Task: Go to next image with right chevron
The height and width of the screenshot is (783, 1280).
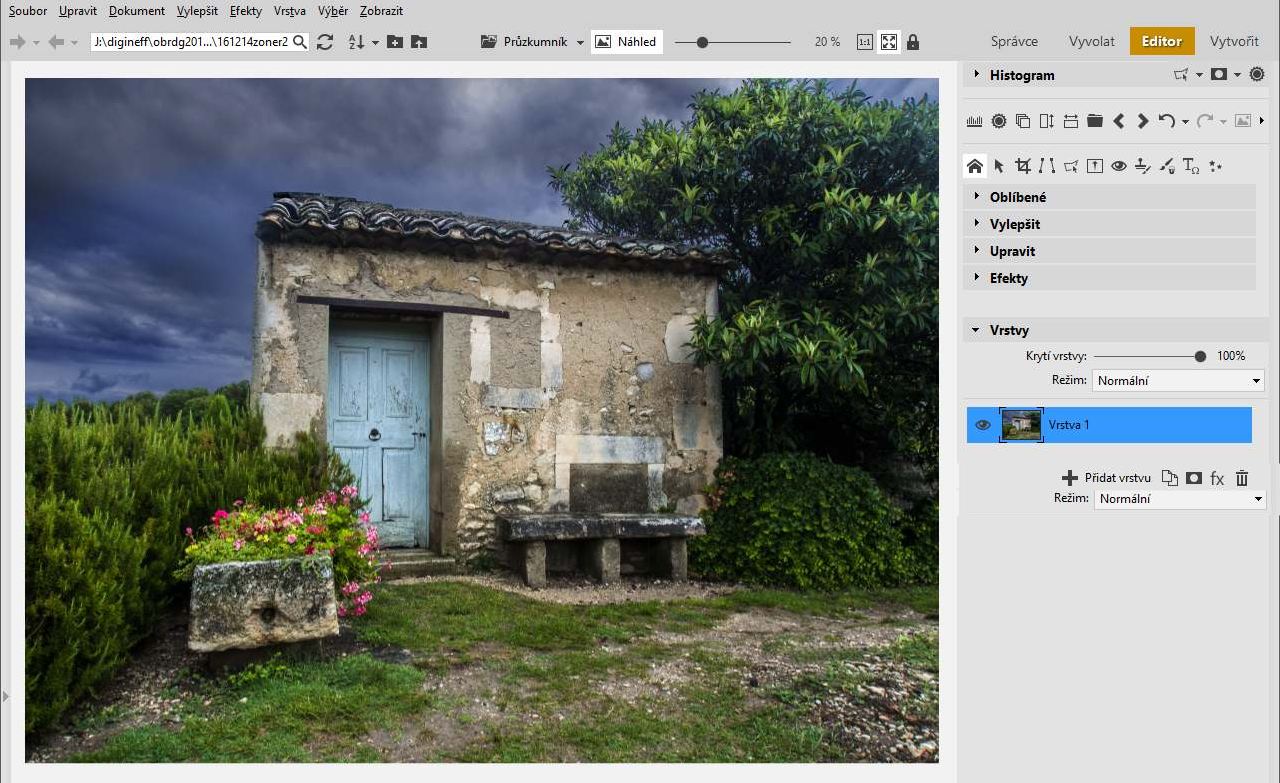Action: tap(1142, 121)
